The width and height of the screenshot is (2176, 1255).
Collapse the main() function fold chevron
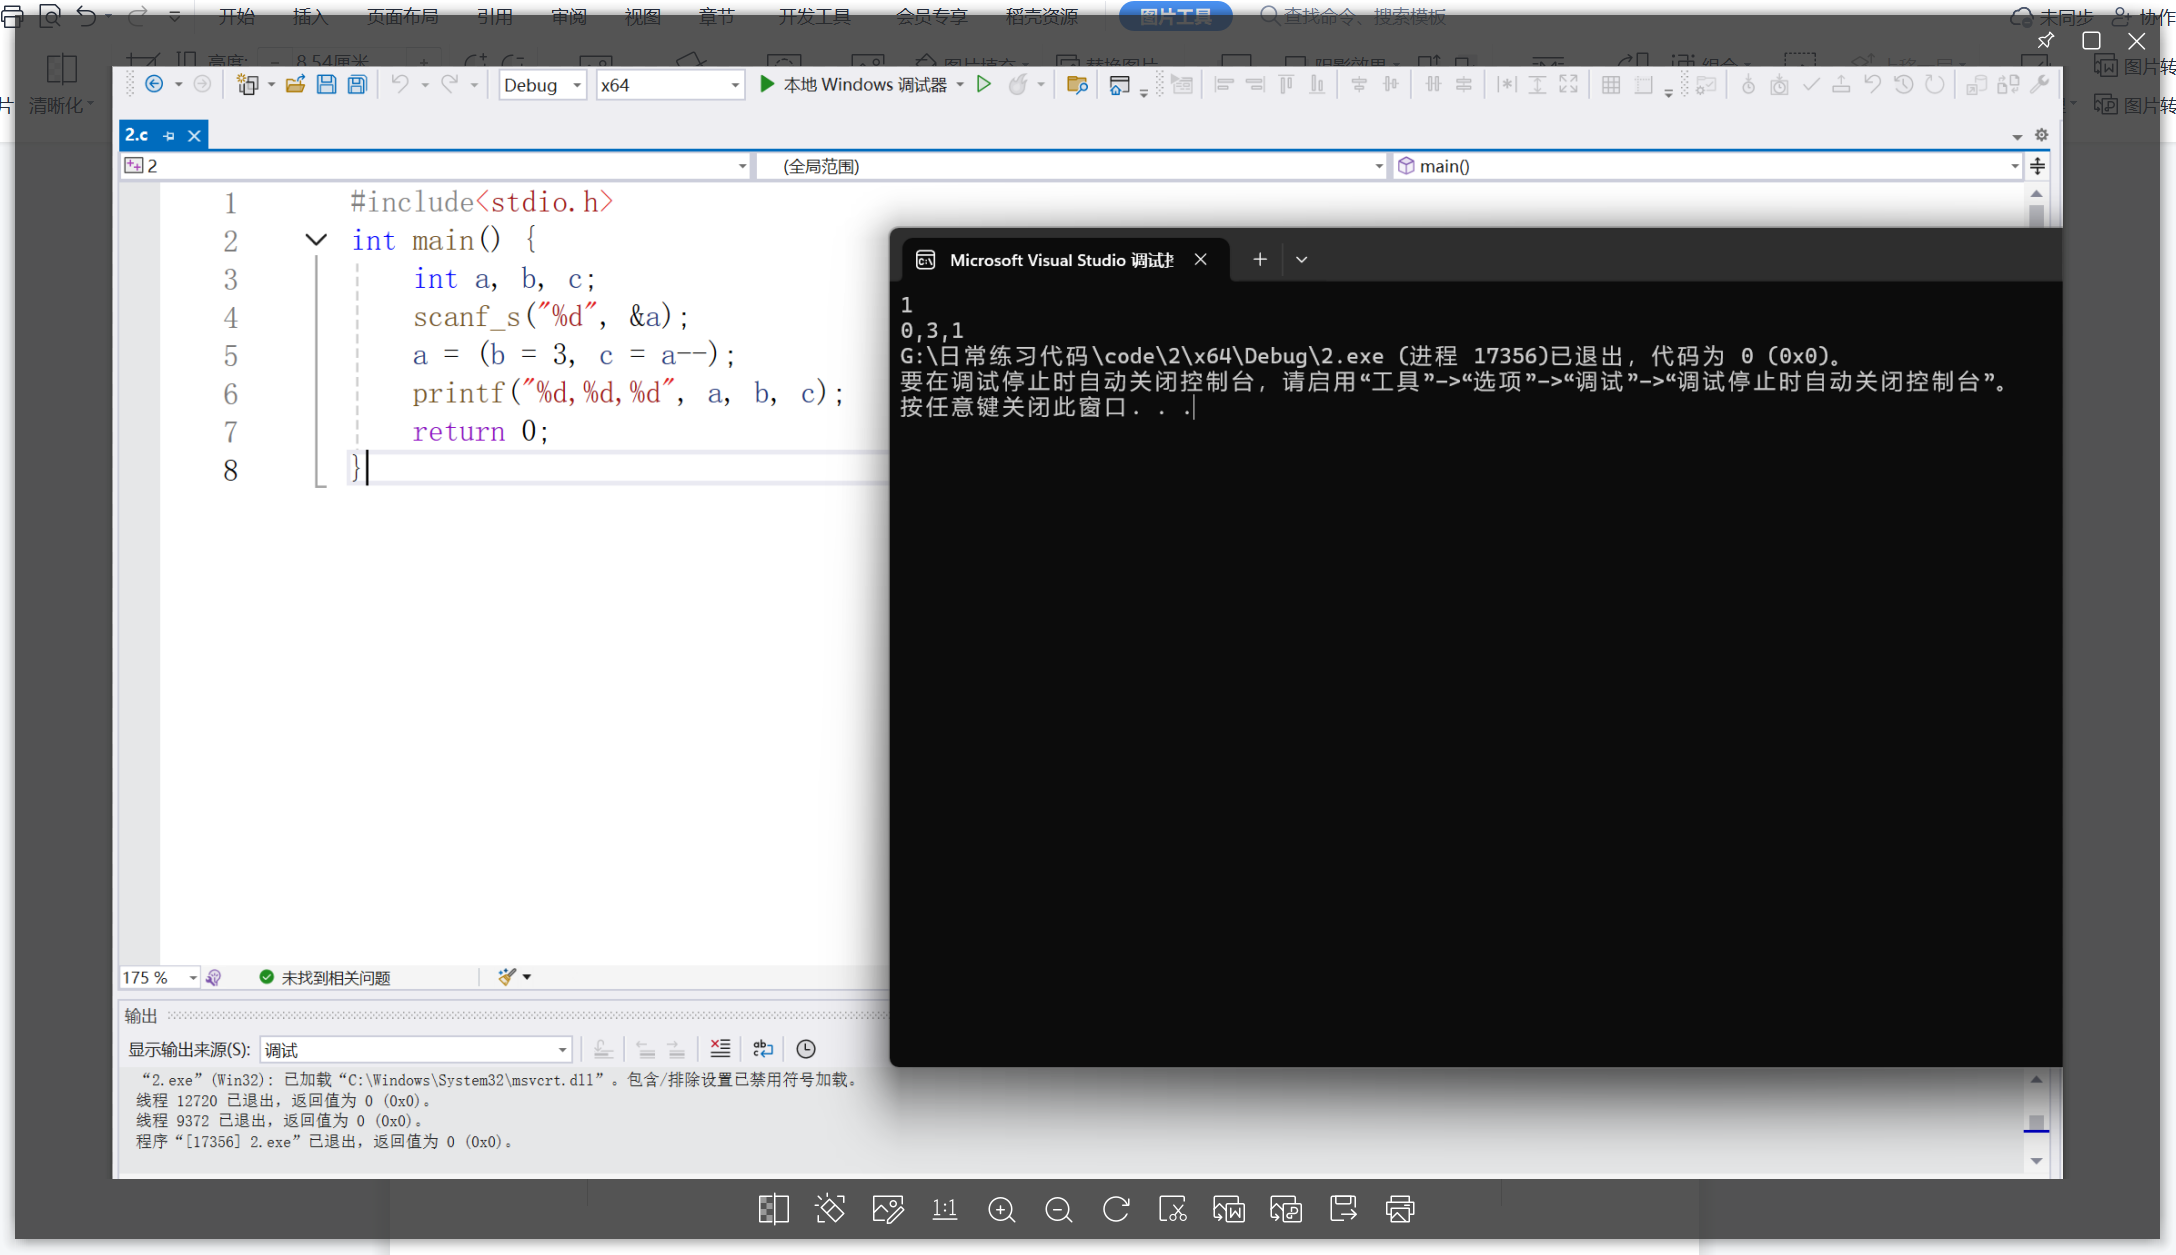[x=316, y=240]
